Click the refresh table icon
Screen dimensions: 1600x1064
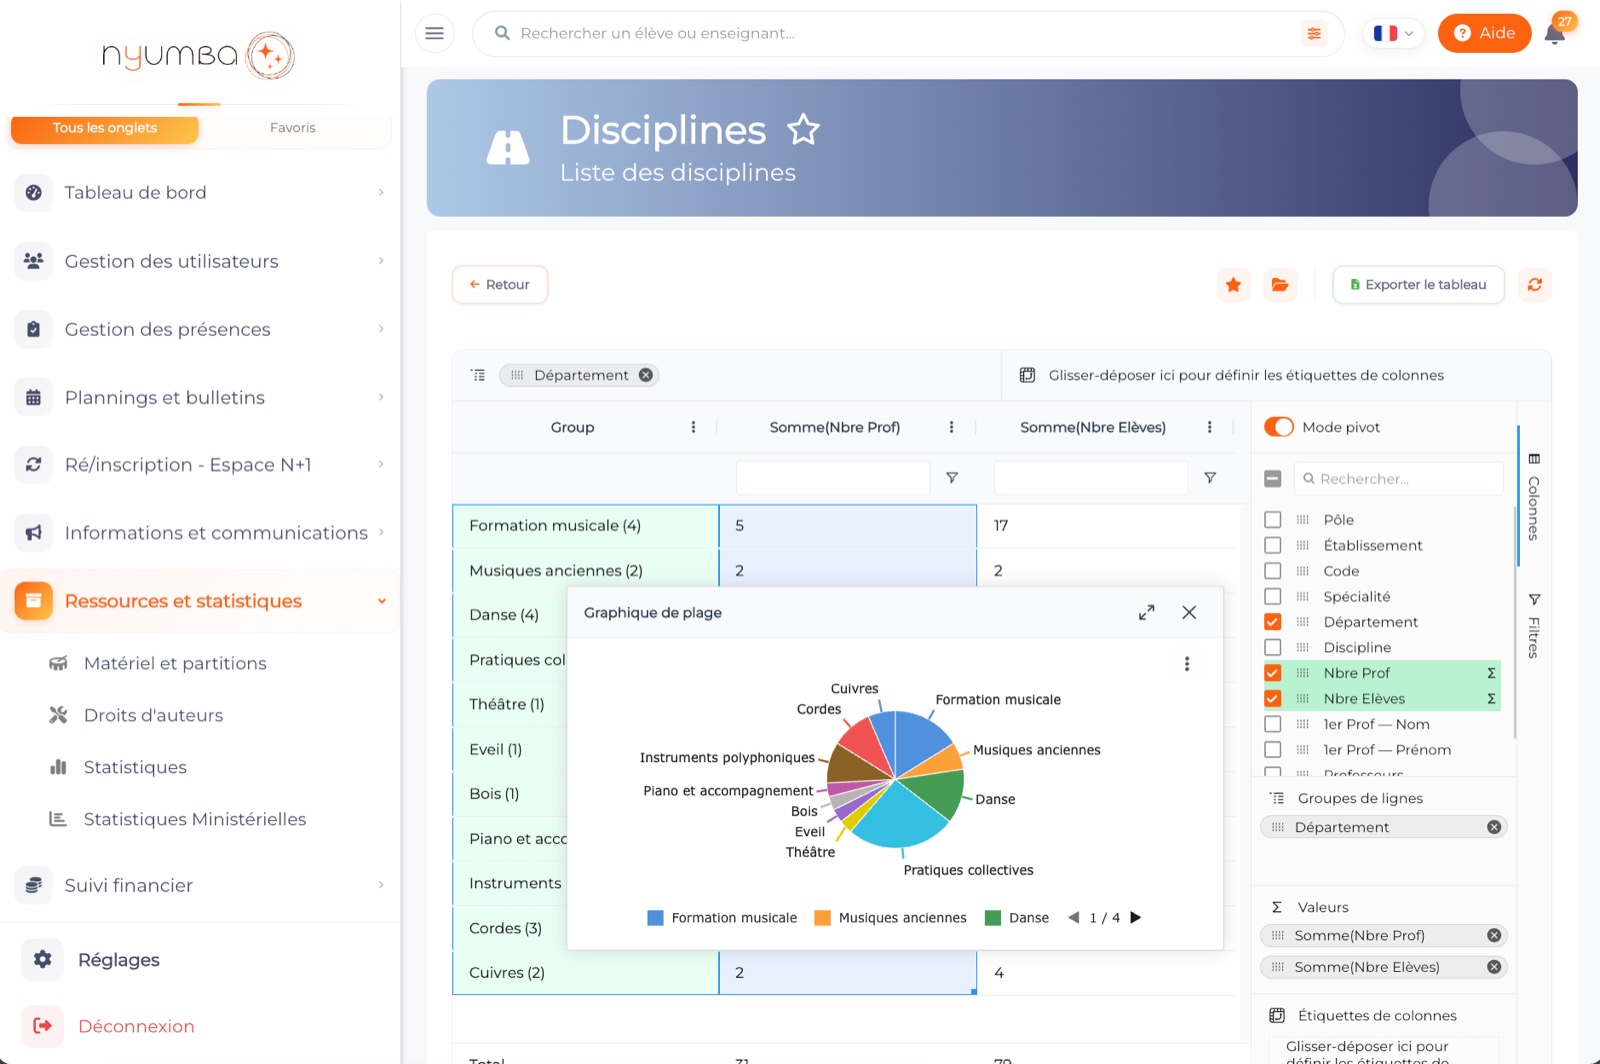[x=1535, y=285]
